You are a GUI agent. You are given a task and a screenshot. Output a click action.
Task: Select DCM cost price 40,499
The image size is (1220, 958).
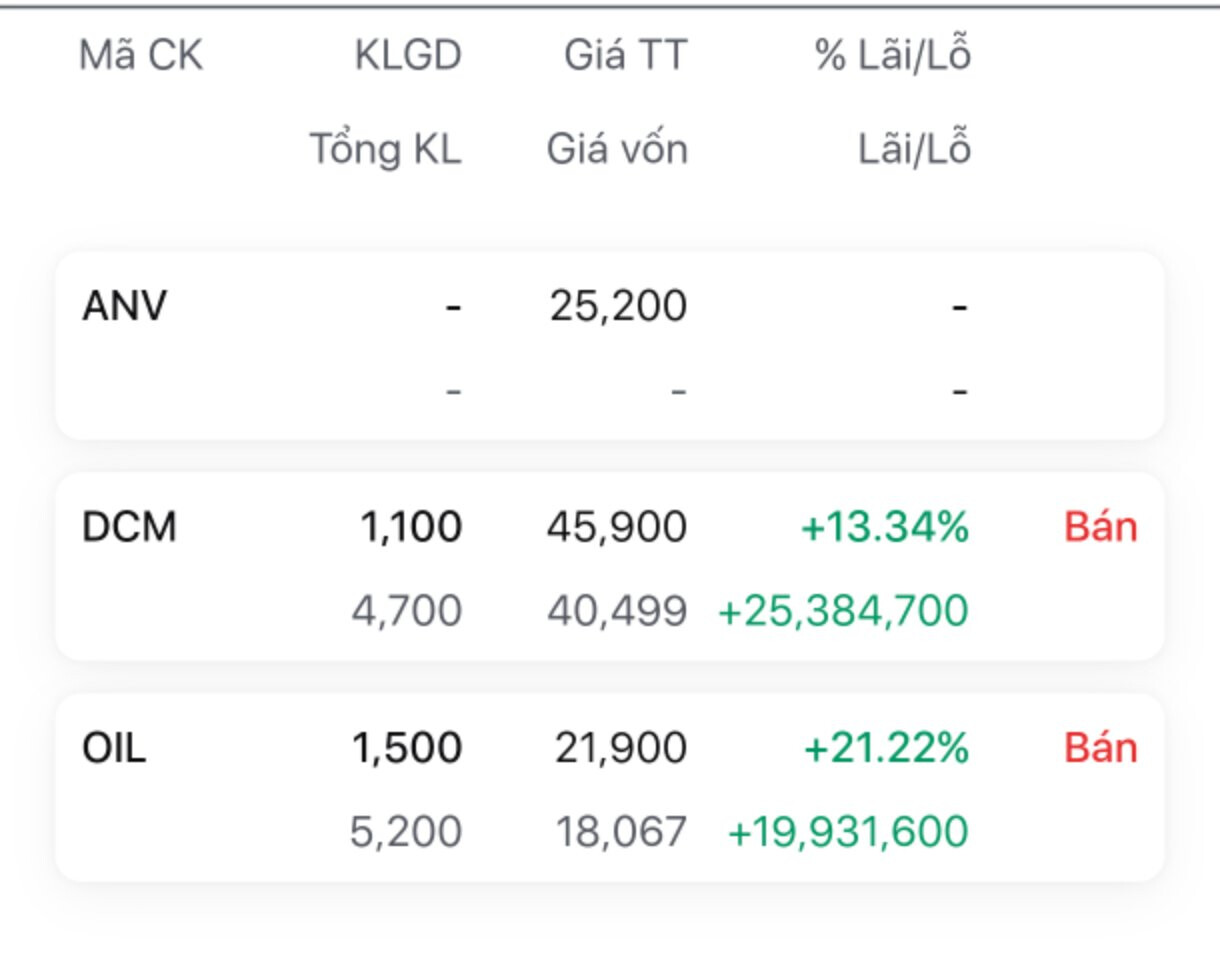click(617, 611)
